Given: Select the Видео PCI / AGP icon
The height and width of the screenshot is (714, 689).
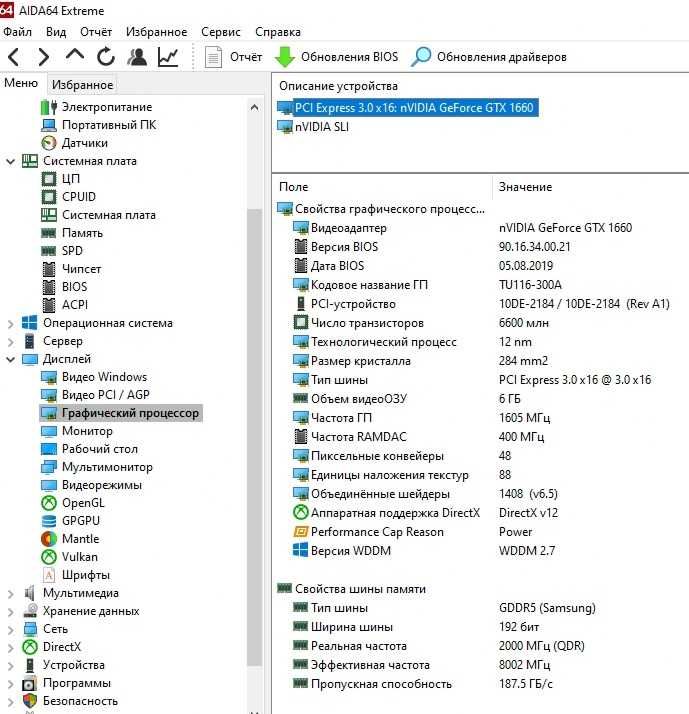Looking at the screenshot, I should (x=49, y=395).
